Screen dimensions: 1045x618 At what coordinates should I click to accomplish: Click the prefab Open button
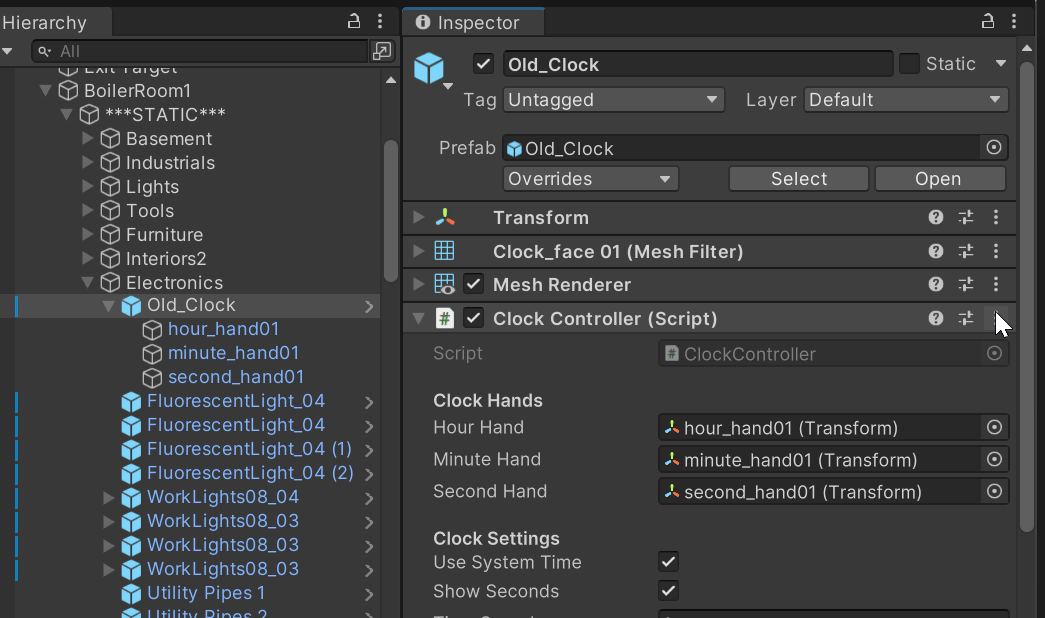pyautogui.click(x=938, y=179)
